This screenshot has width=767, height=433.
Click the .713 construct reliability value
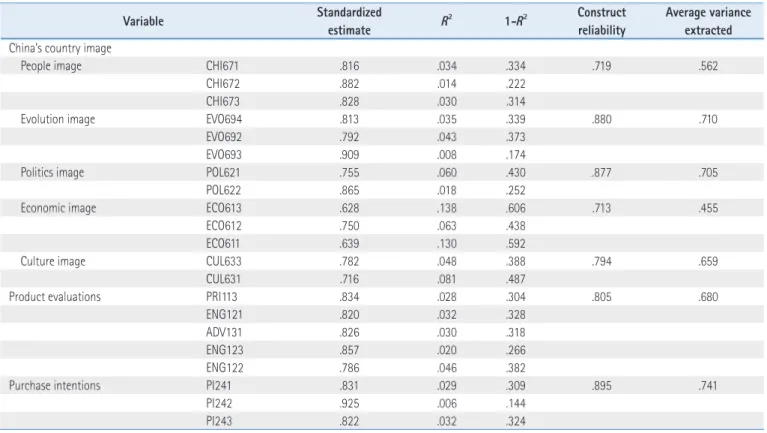601,208
